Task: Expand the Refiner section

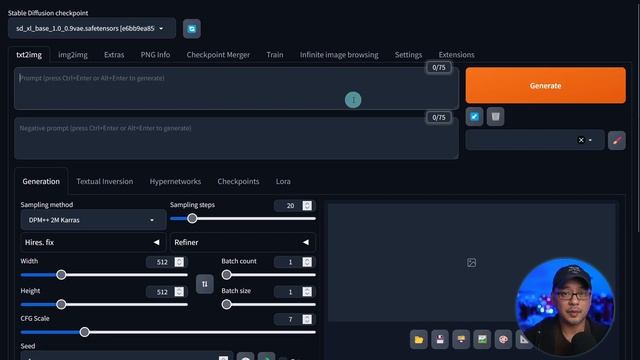Action: click(x=242, y=242)
